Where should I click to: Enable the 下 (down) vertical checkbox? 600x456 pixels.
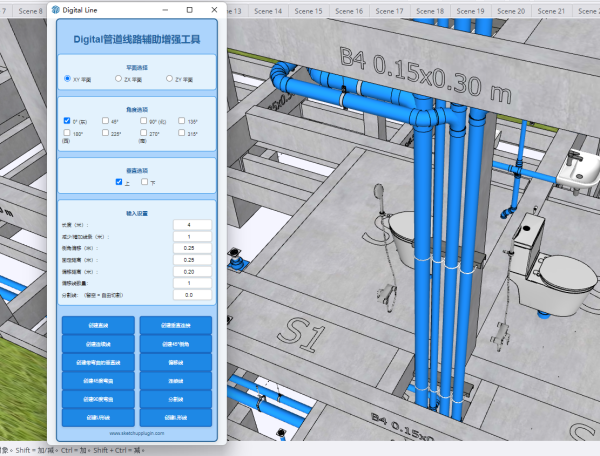click(144, 182)
